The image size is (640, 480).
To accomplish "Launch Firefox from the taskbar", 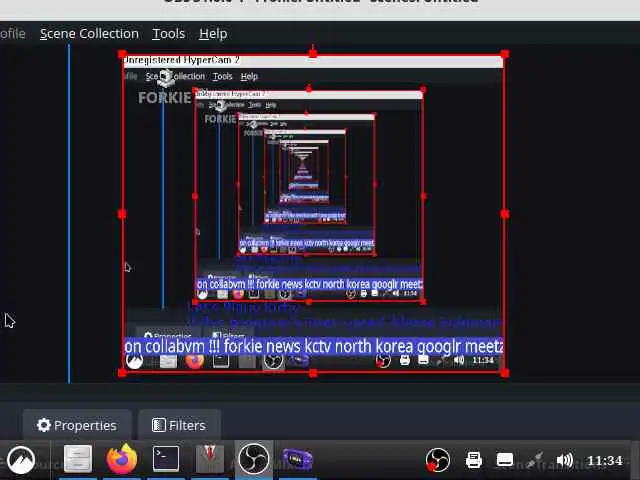I will pos(122,459).
